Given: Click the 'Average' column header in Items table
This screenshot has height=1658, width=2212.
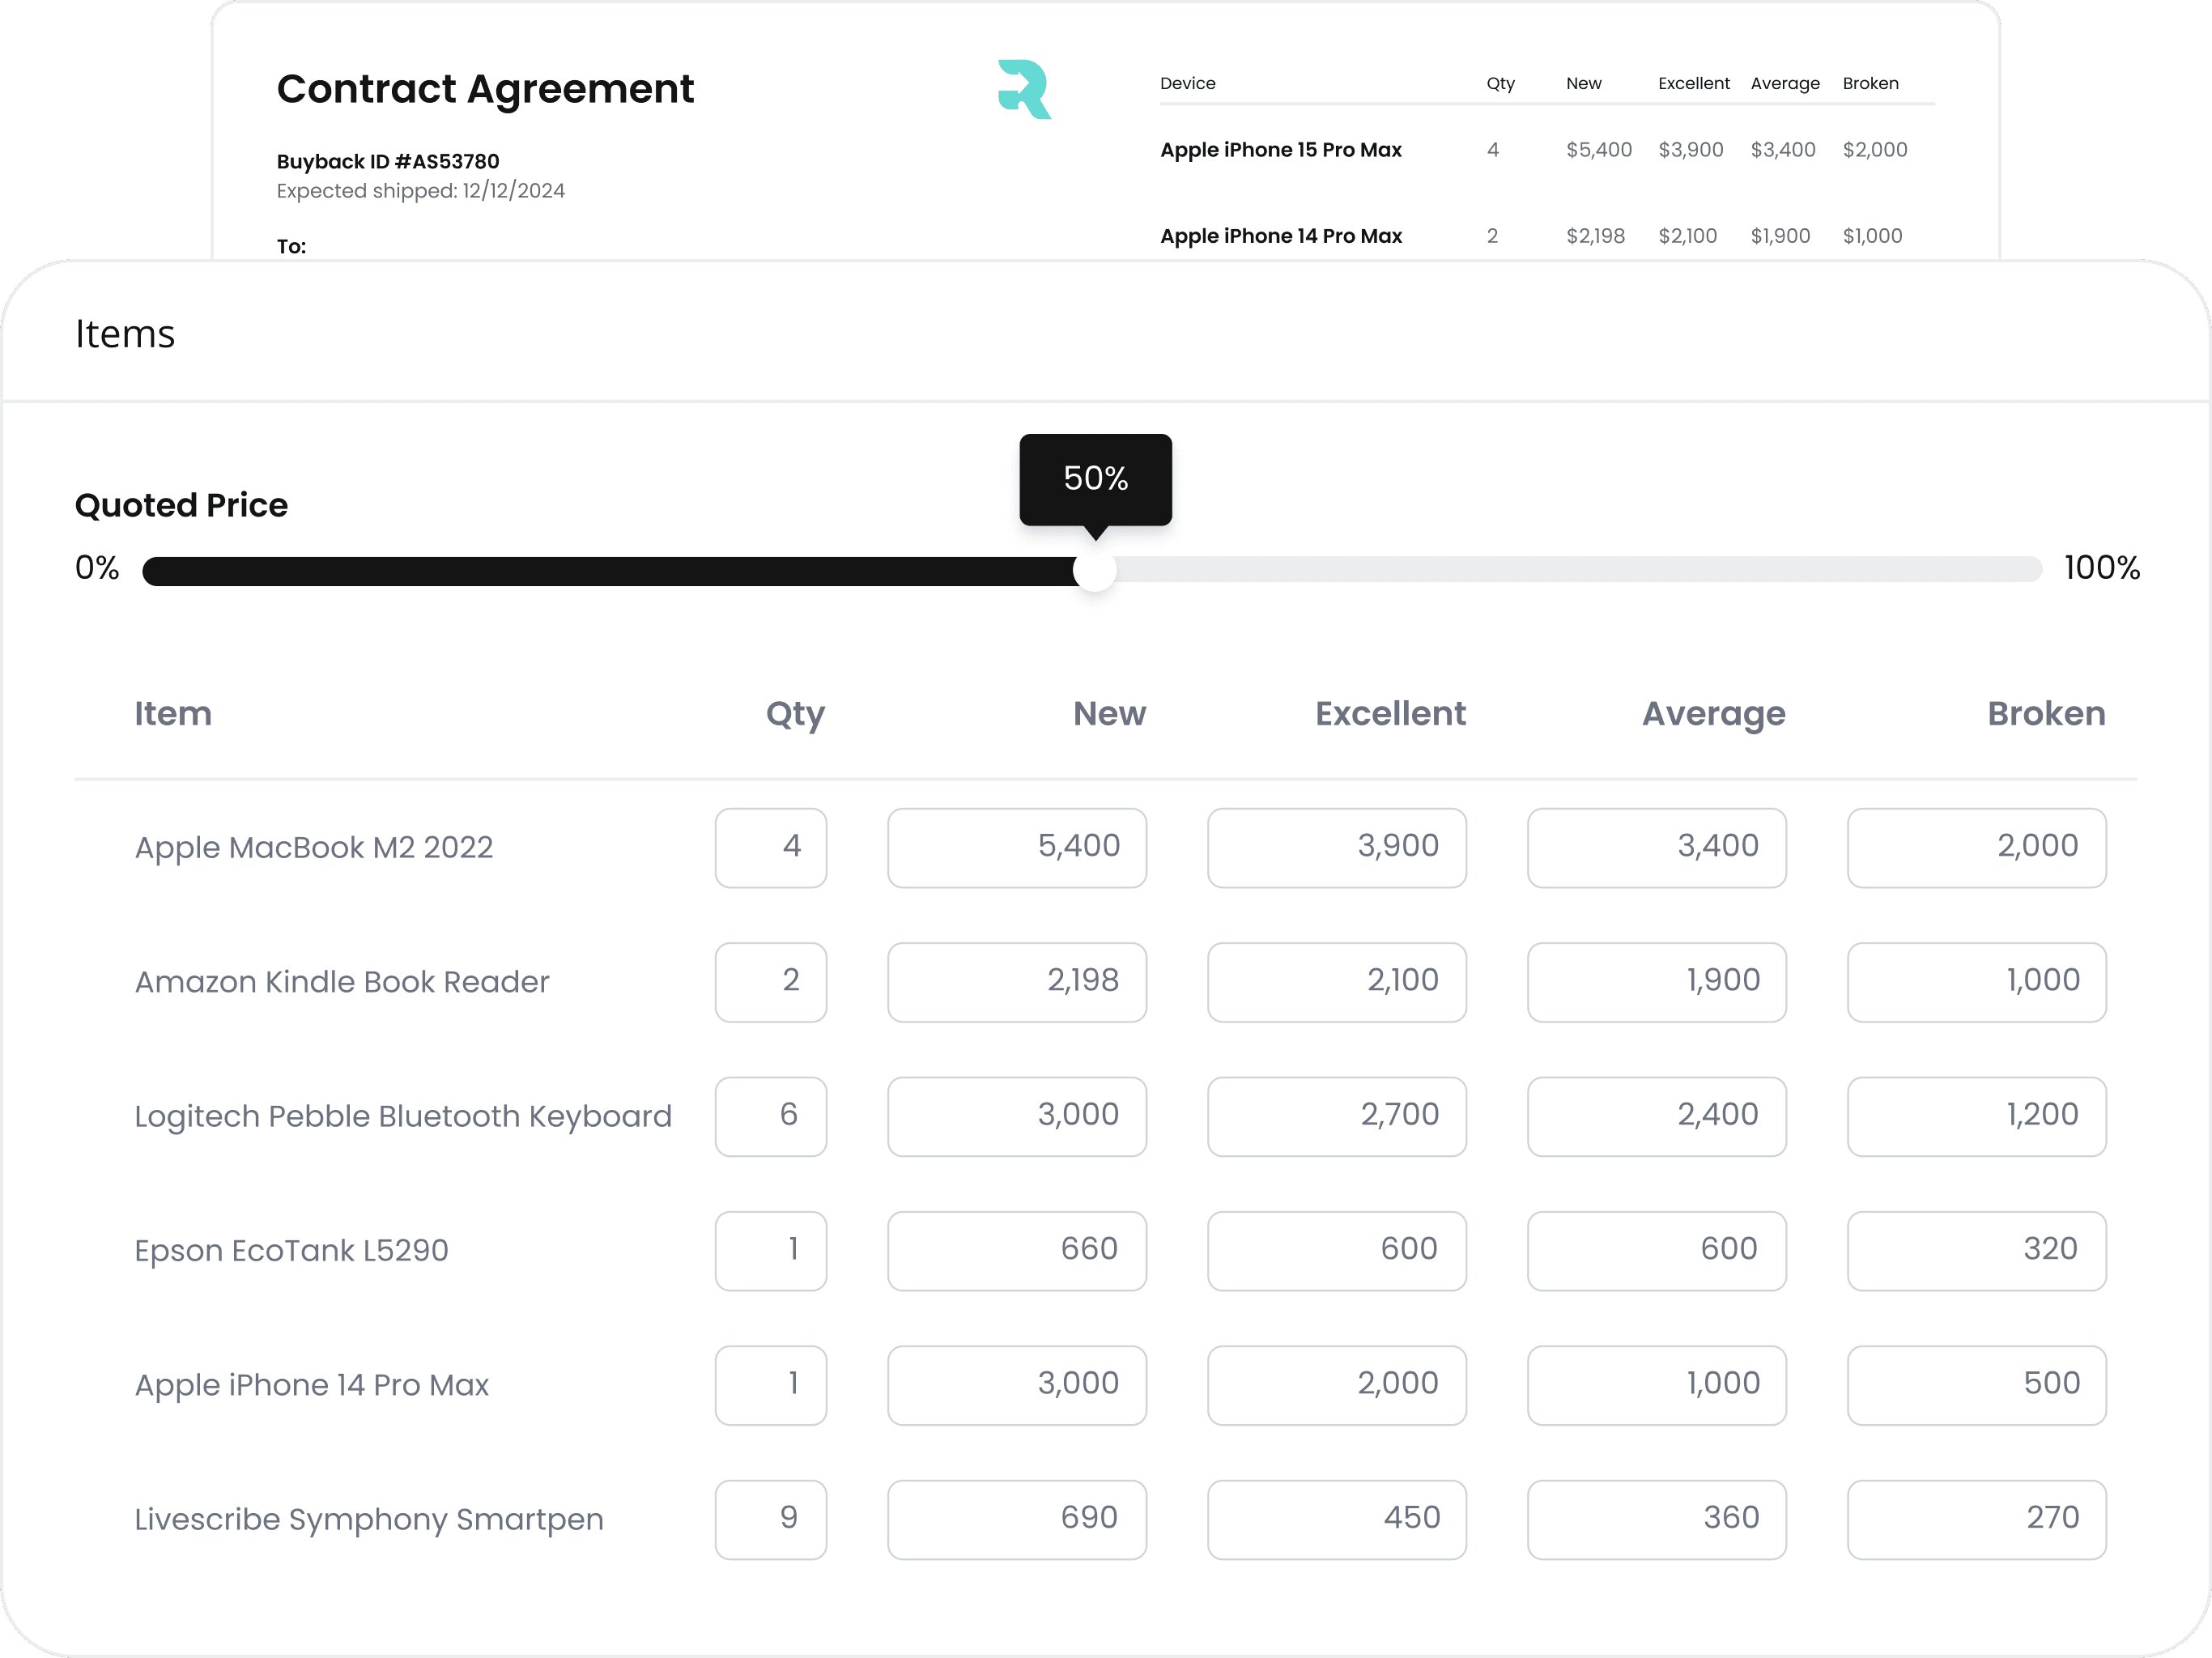Looking at the screenshot, I should point(1714,714).
